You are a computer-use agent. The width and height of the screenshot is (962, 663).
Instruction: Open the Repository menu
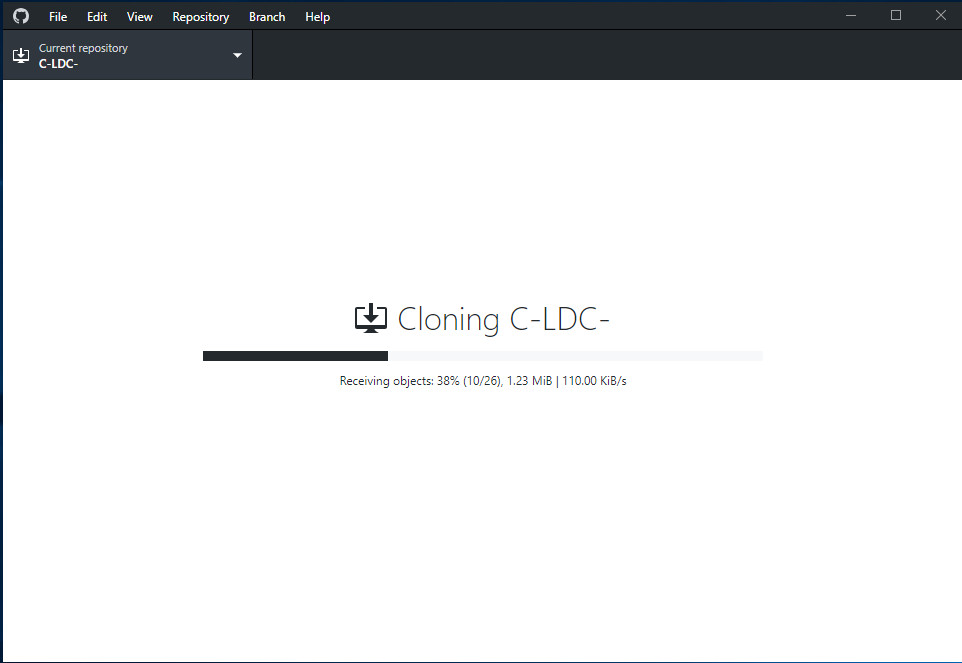(x=201, y=17)
